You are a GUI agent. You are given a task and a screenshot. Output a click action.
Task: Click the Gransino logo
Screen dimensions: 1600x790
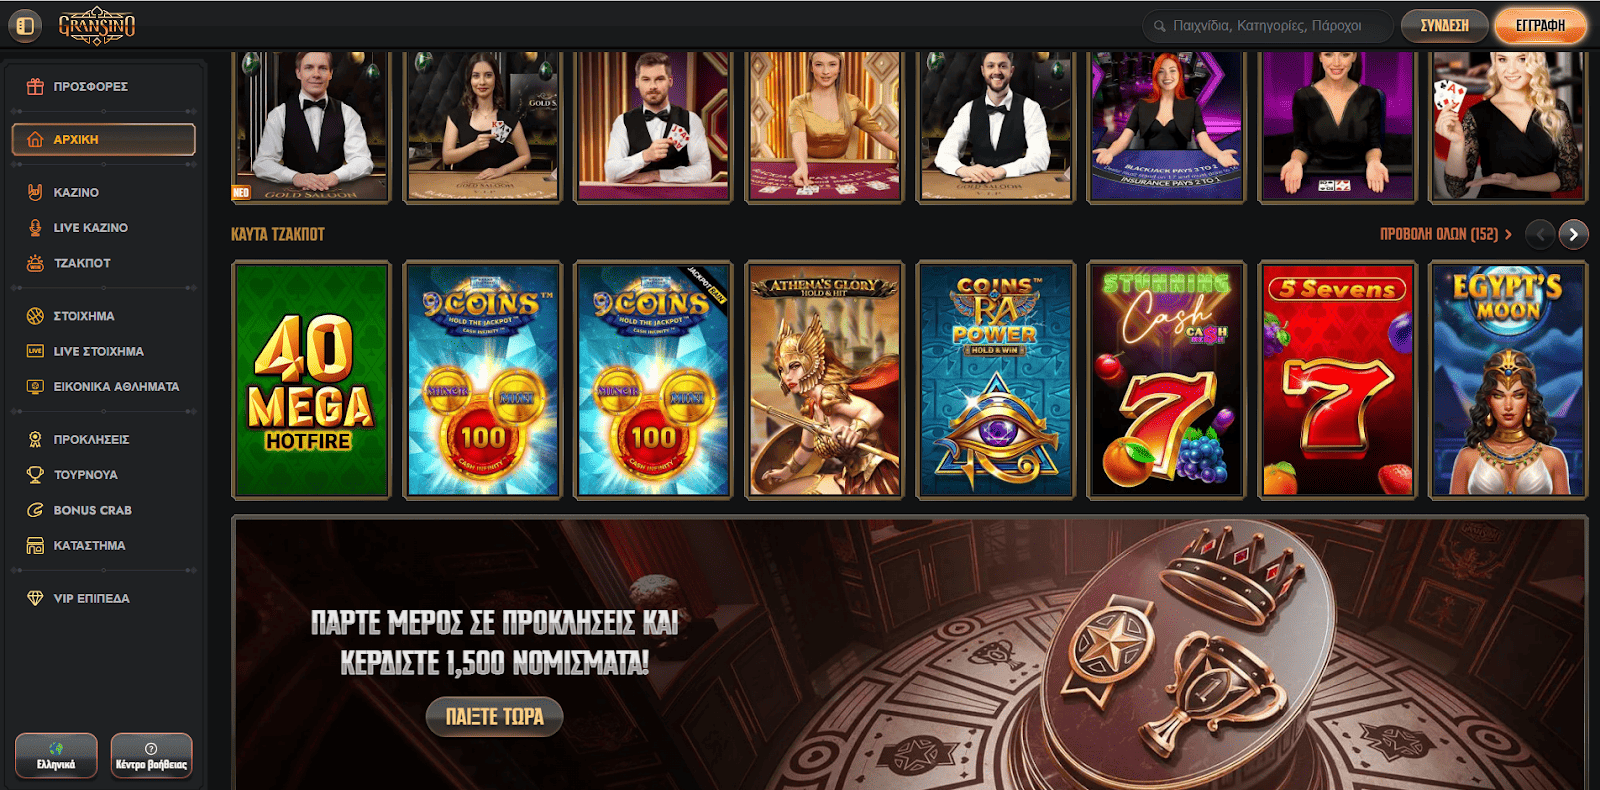pyautogui.click(x=97, y=25)
